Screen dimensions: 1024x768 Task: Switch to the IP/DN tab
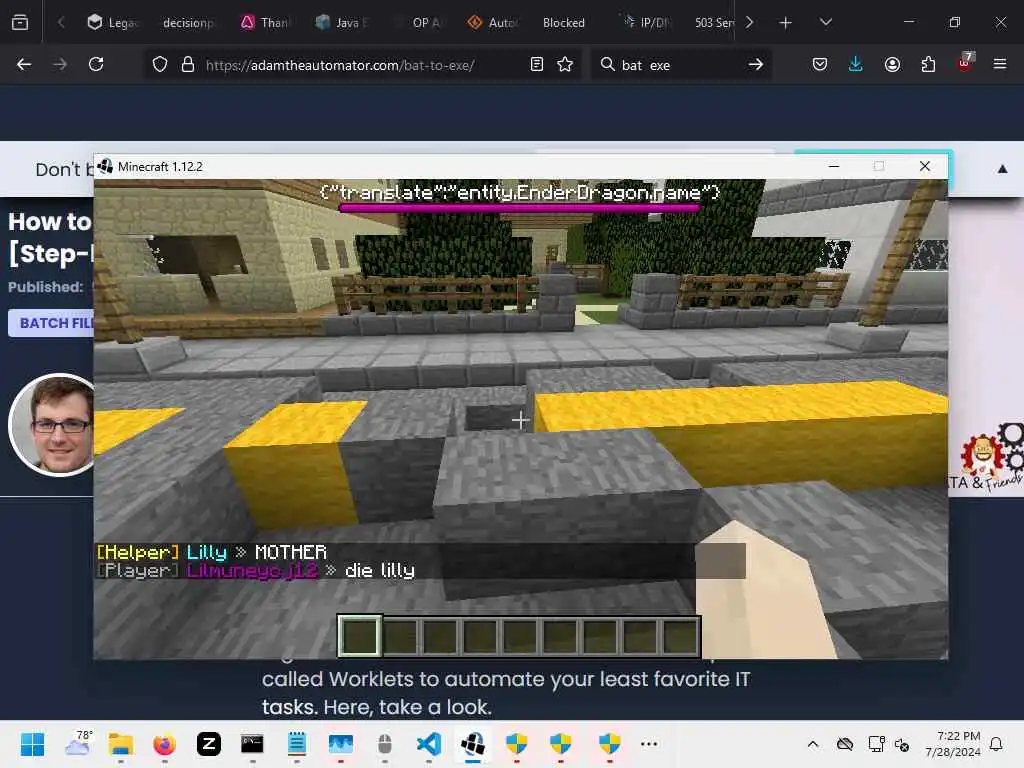tap(645, 23)
